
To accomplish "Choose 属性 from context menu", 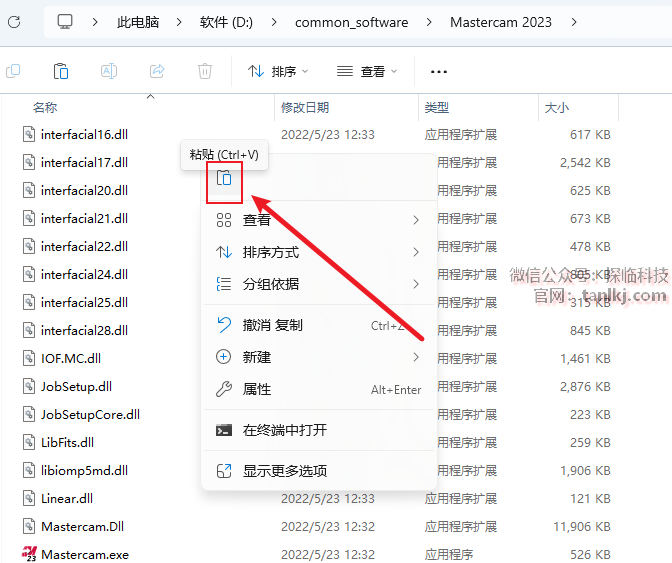I will (x=319, y=389).
